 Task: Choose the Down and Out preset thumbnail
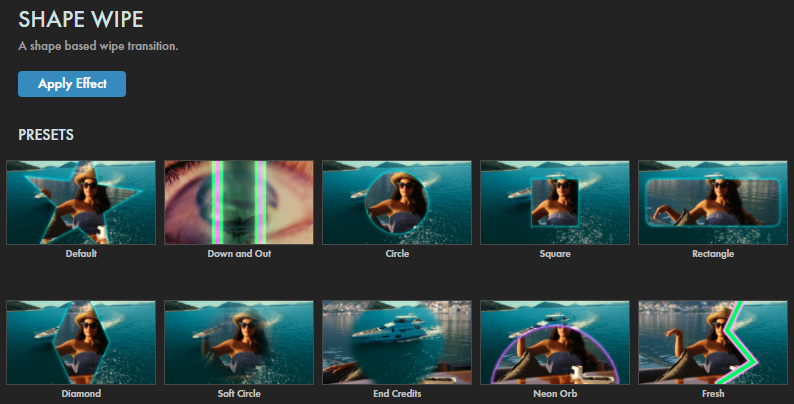[239, 203]
